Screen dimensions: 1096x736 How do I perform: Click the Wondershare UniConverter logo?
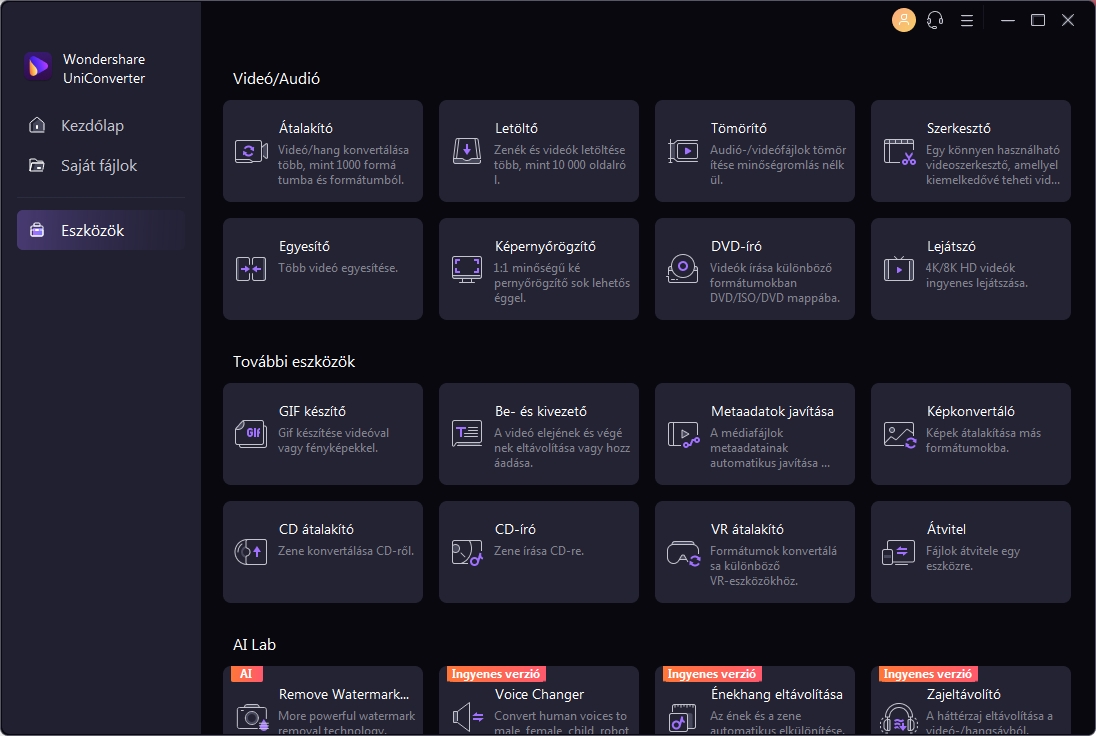point(38,67)
